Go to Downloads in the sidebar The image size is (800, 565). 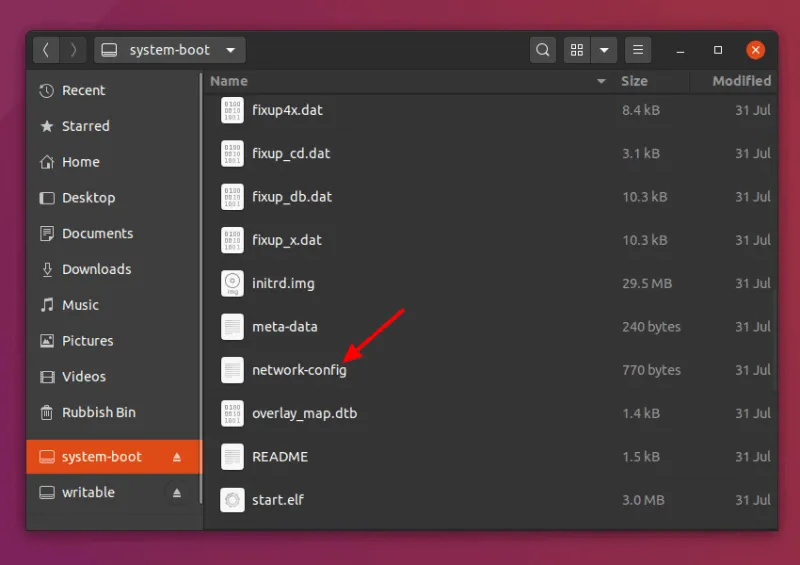click(x=96, y=269)
